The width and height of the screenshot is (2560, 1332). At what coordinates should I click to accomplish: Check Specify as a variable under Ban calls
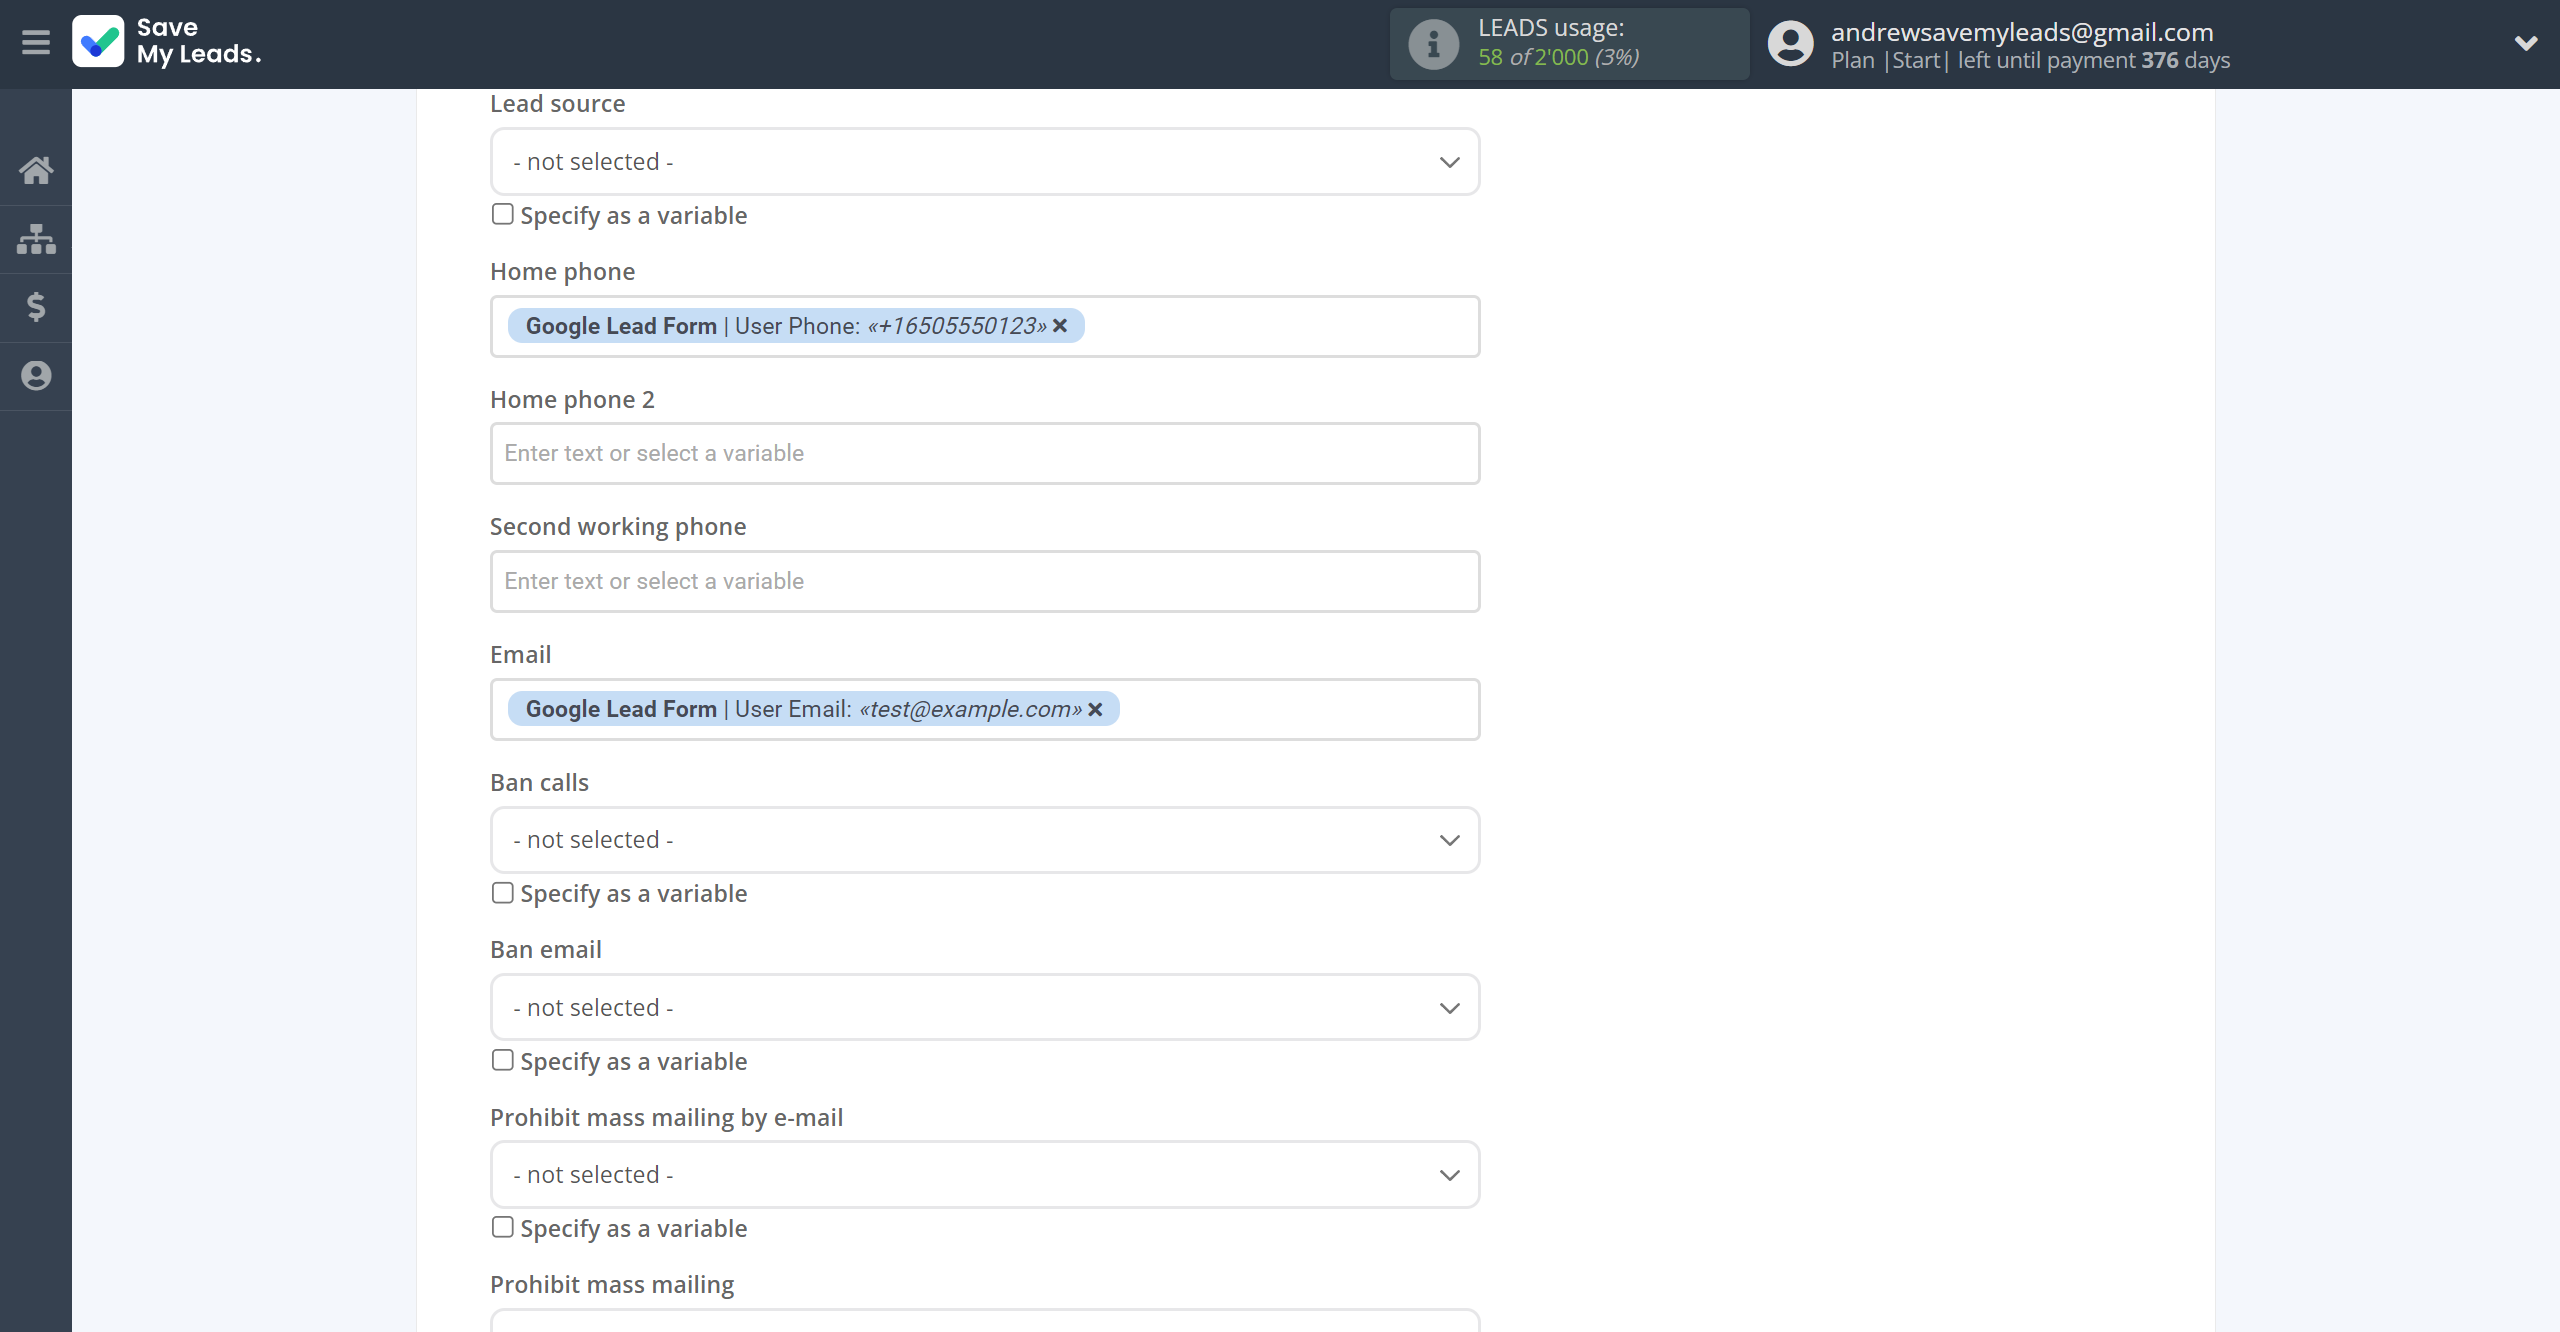(x=502, y=893)
